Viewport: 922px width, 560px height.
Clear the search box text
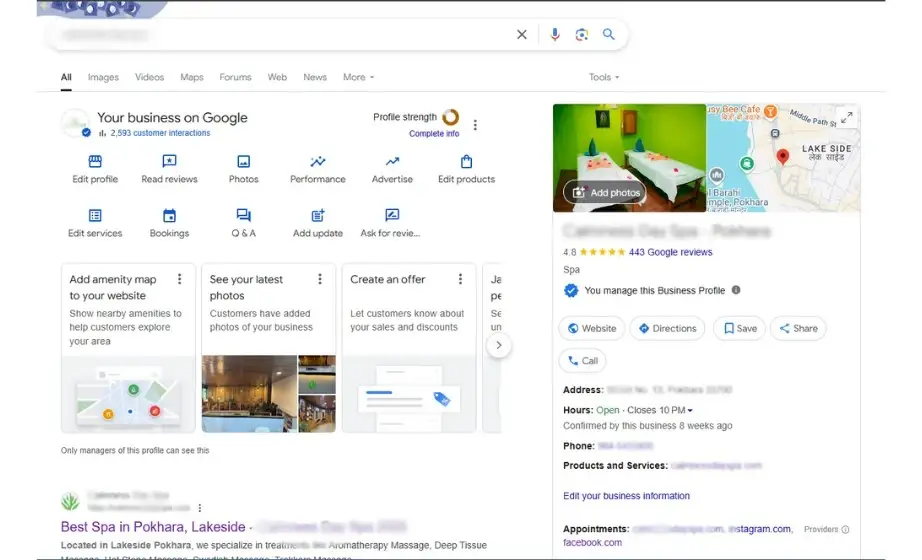(x=521, y=35)
